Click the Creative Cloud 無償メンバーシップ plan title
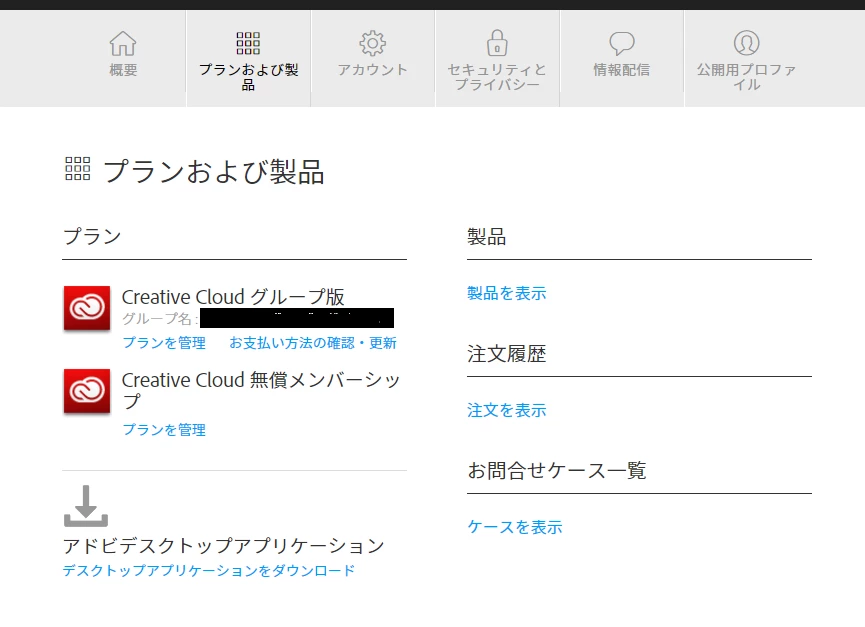This screenshot has width=865, height=627. 260,390
